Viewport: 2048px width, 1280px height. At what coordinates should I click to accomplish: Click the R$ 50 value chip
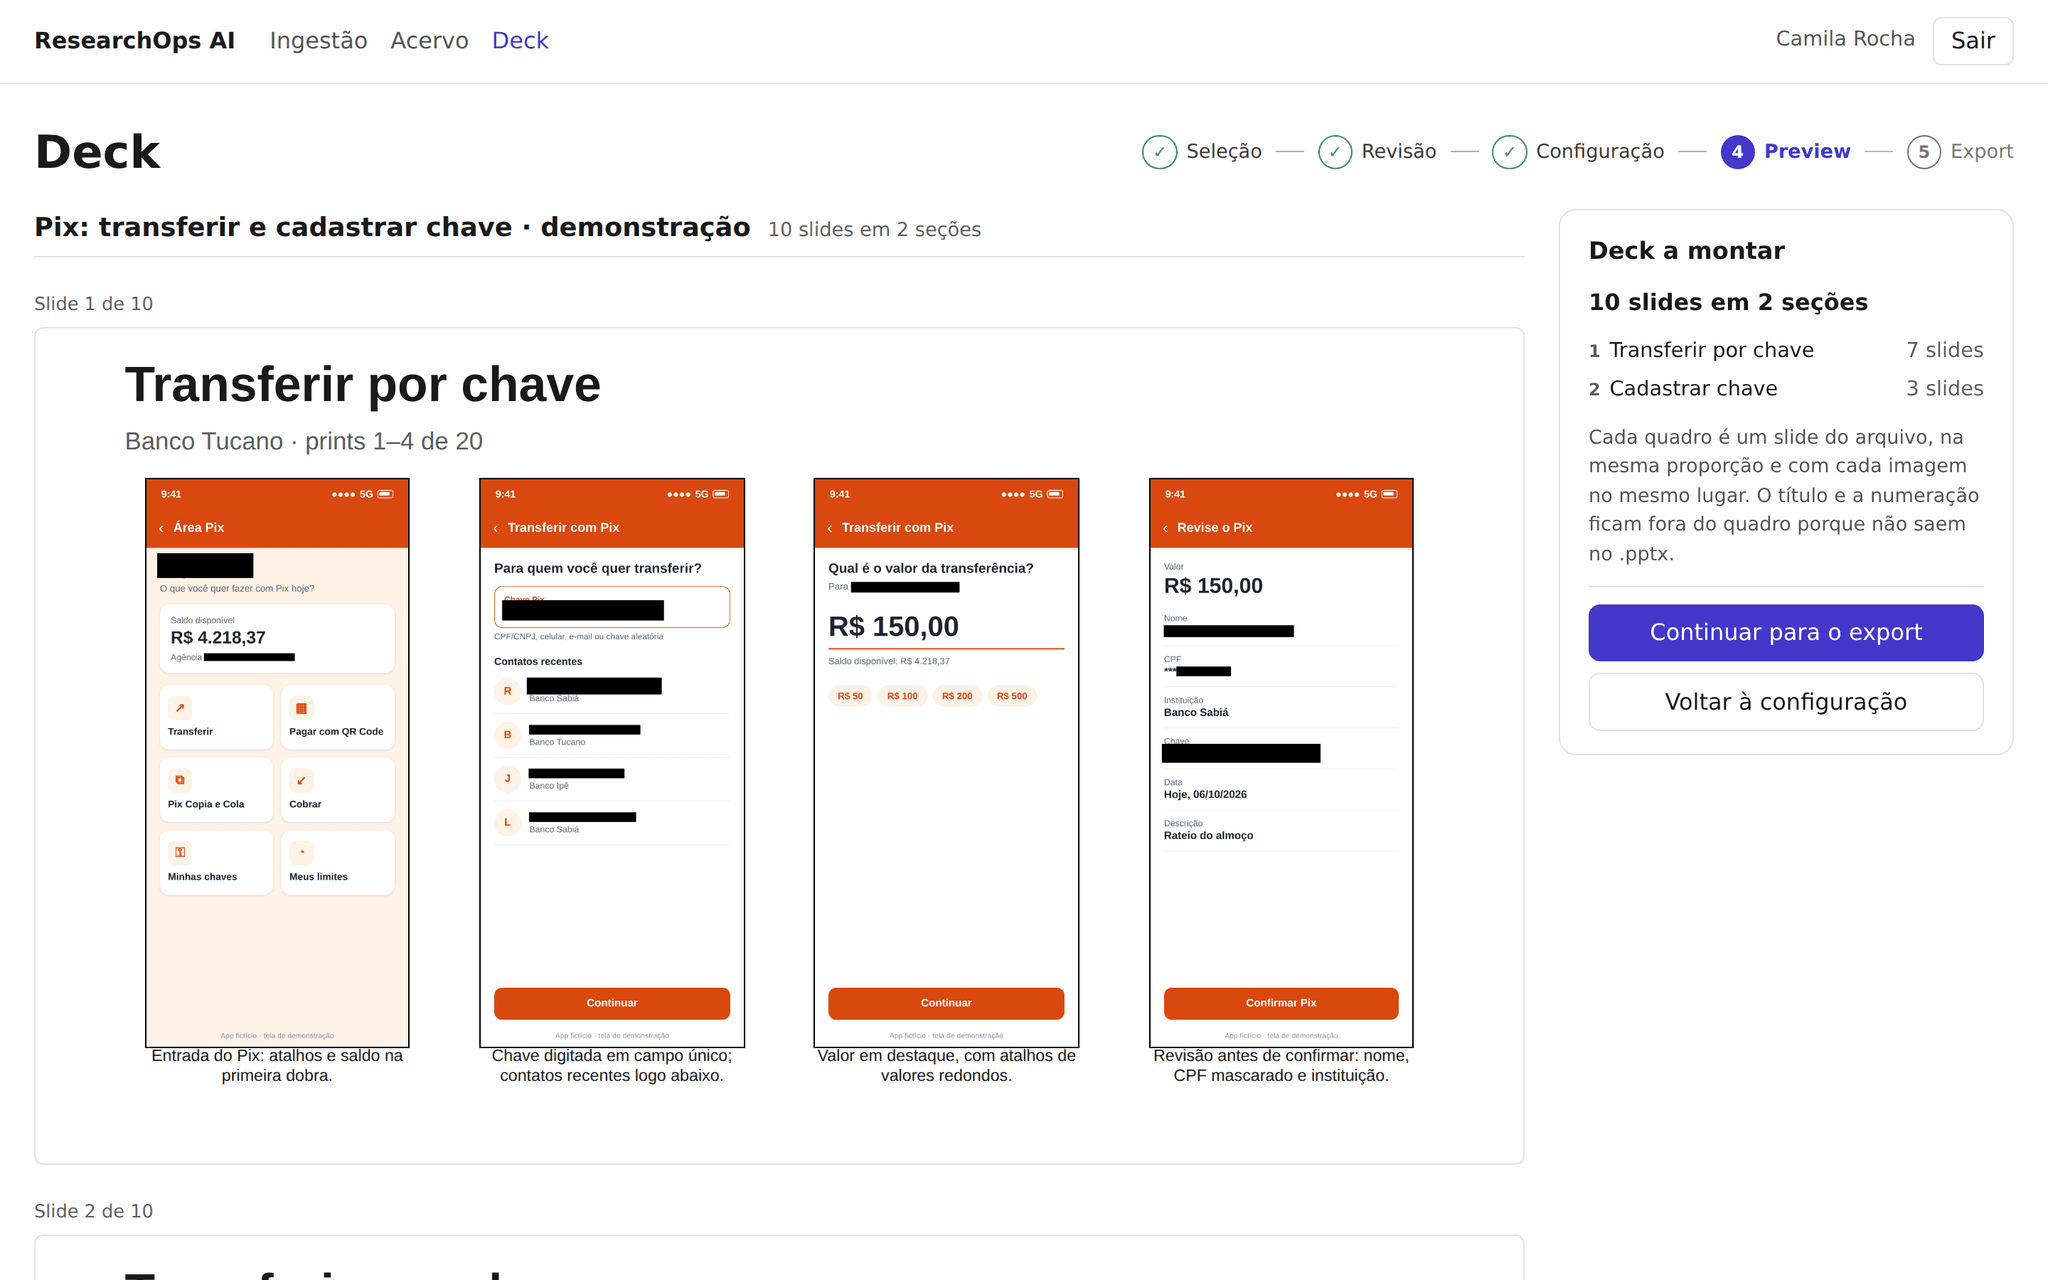tap(850, 696)
